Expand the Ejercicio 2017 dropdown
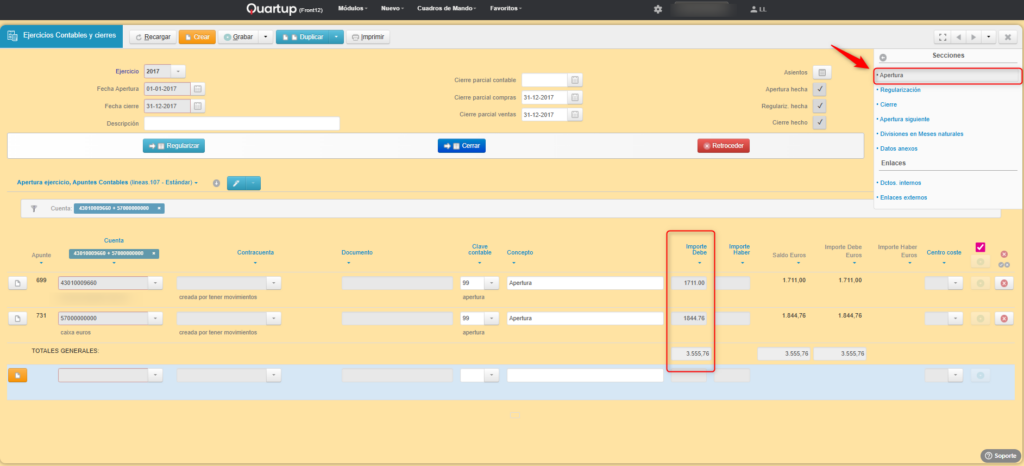1024x466 pixels. (x=178, y=72)
